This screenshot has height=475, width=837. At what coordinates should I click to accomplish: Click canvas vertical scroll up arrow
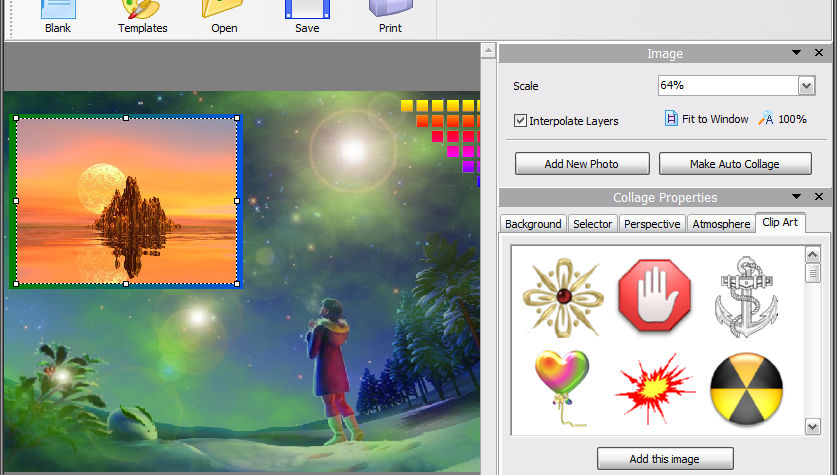pos(488,51)
